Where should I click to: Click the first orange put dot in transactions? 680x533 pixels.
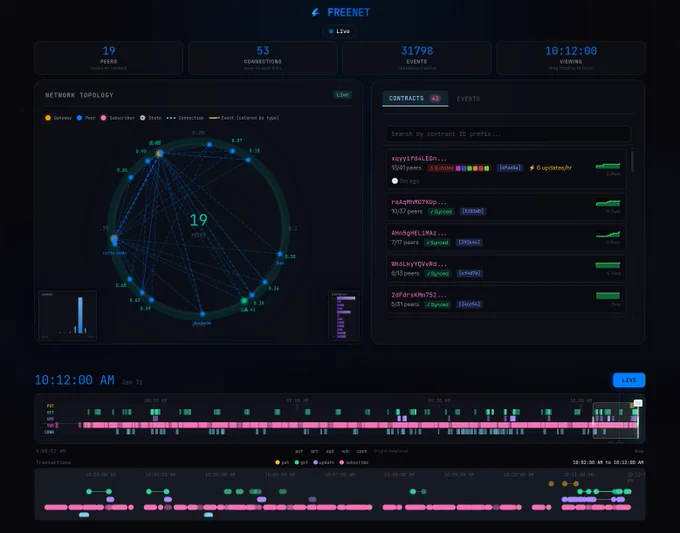click(x=551, y=484)
